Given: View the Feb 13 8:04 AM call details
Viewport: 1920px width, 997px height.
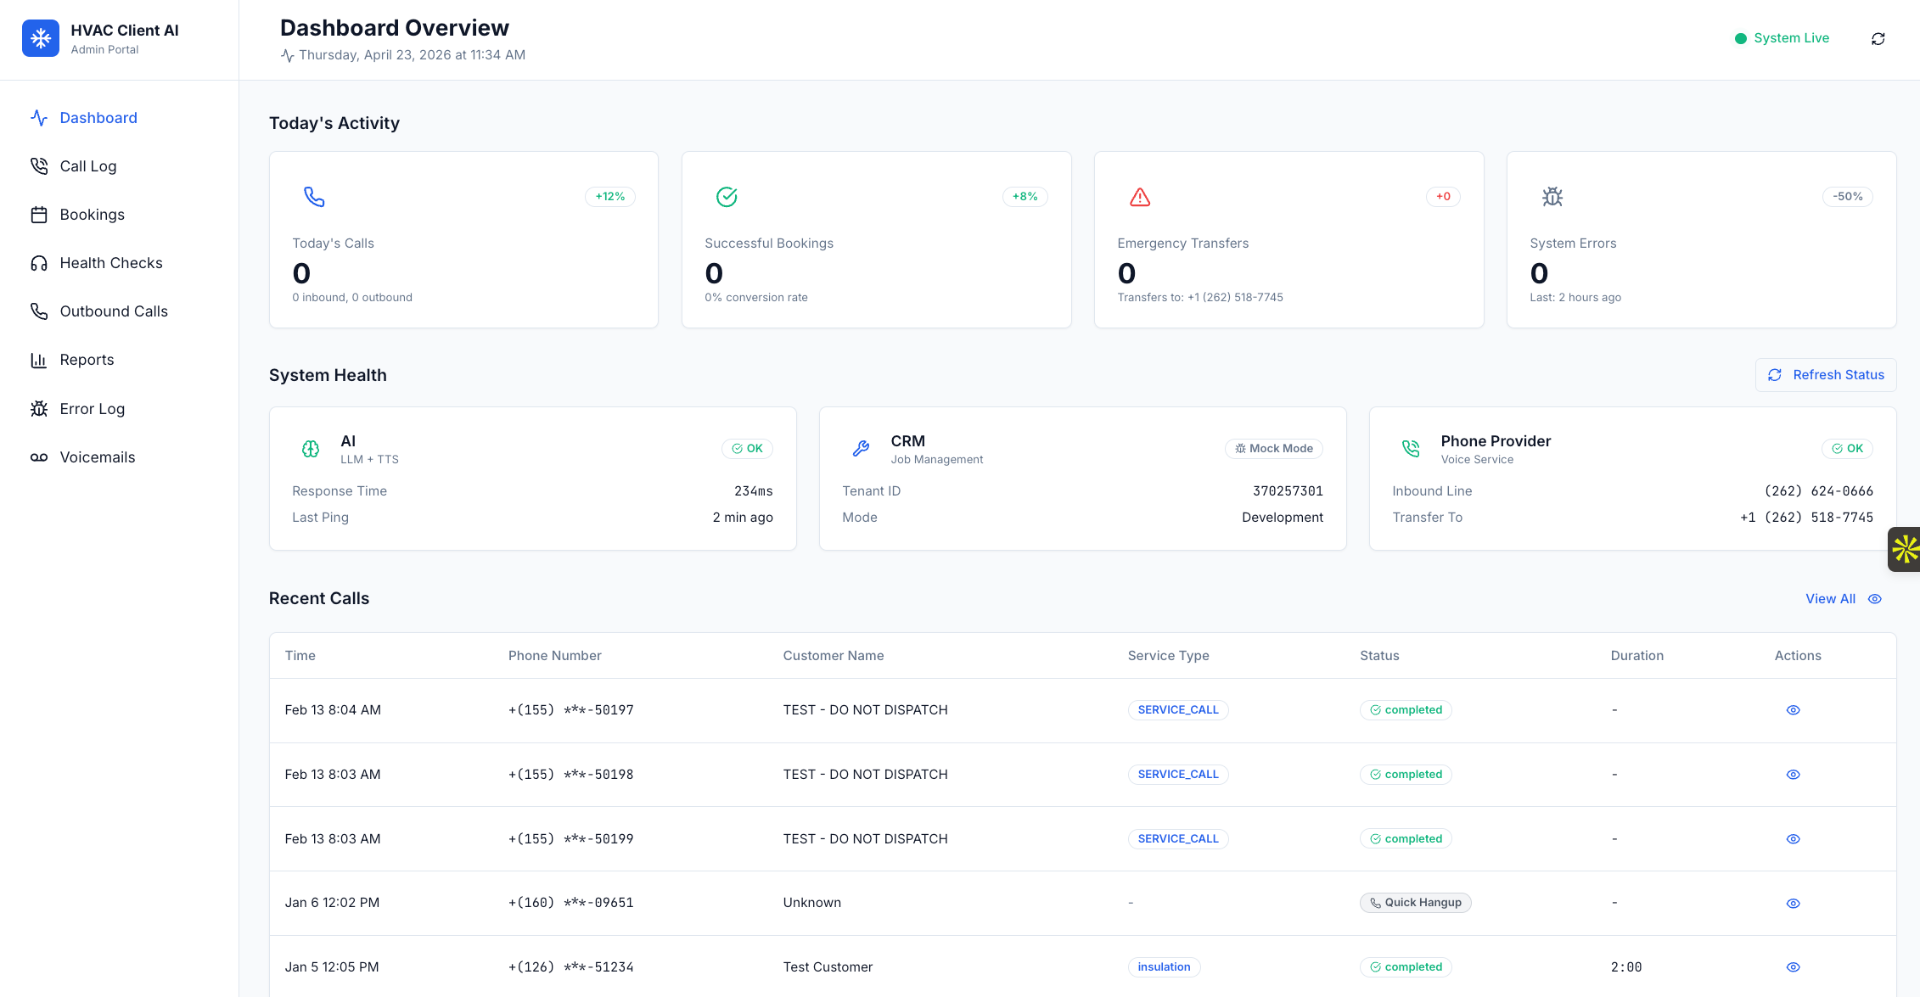Looking at the screenshot, I should [x=1792, y=710].
